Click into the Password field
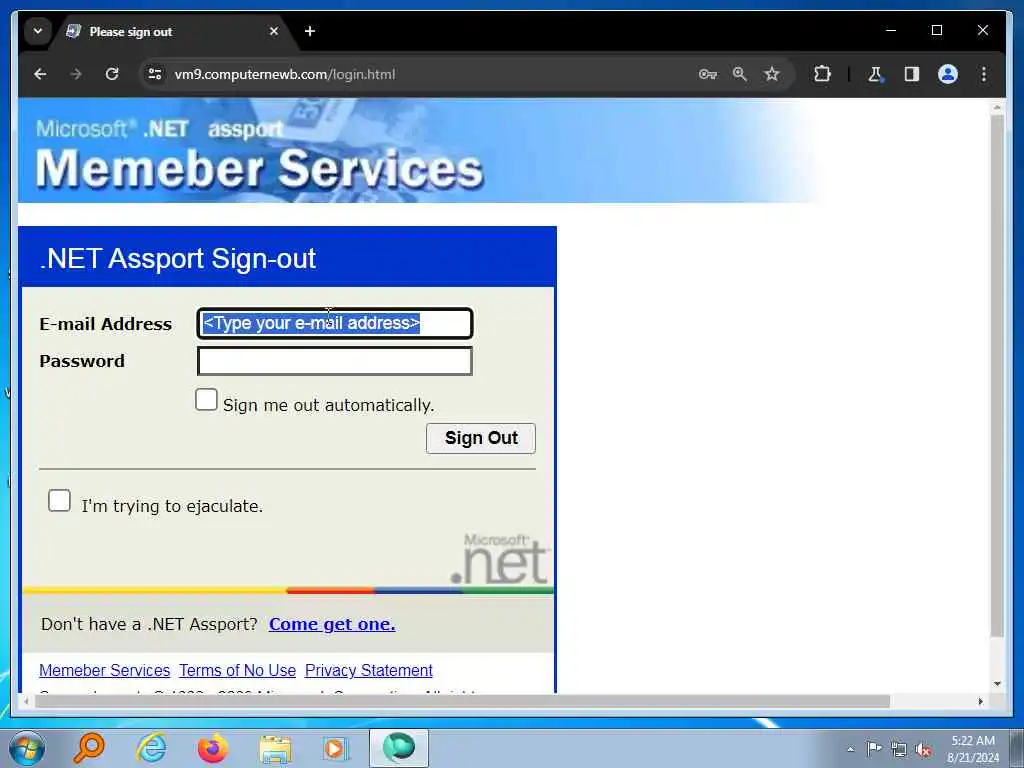Screen dimensions: 1024x768 334,361
